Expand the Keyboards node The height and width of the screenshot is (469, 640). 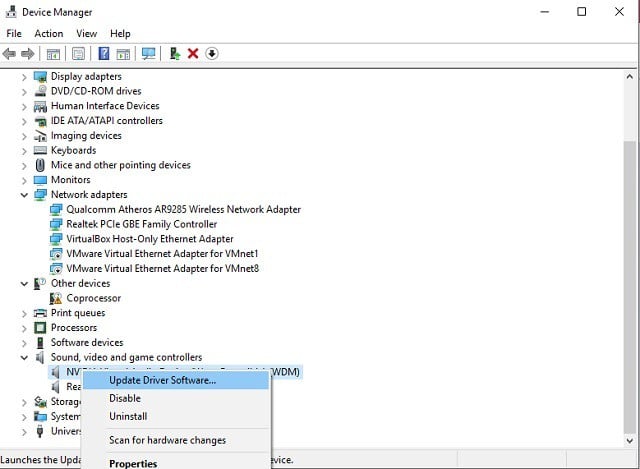point(24,151)
